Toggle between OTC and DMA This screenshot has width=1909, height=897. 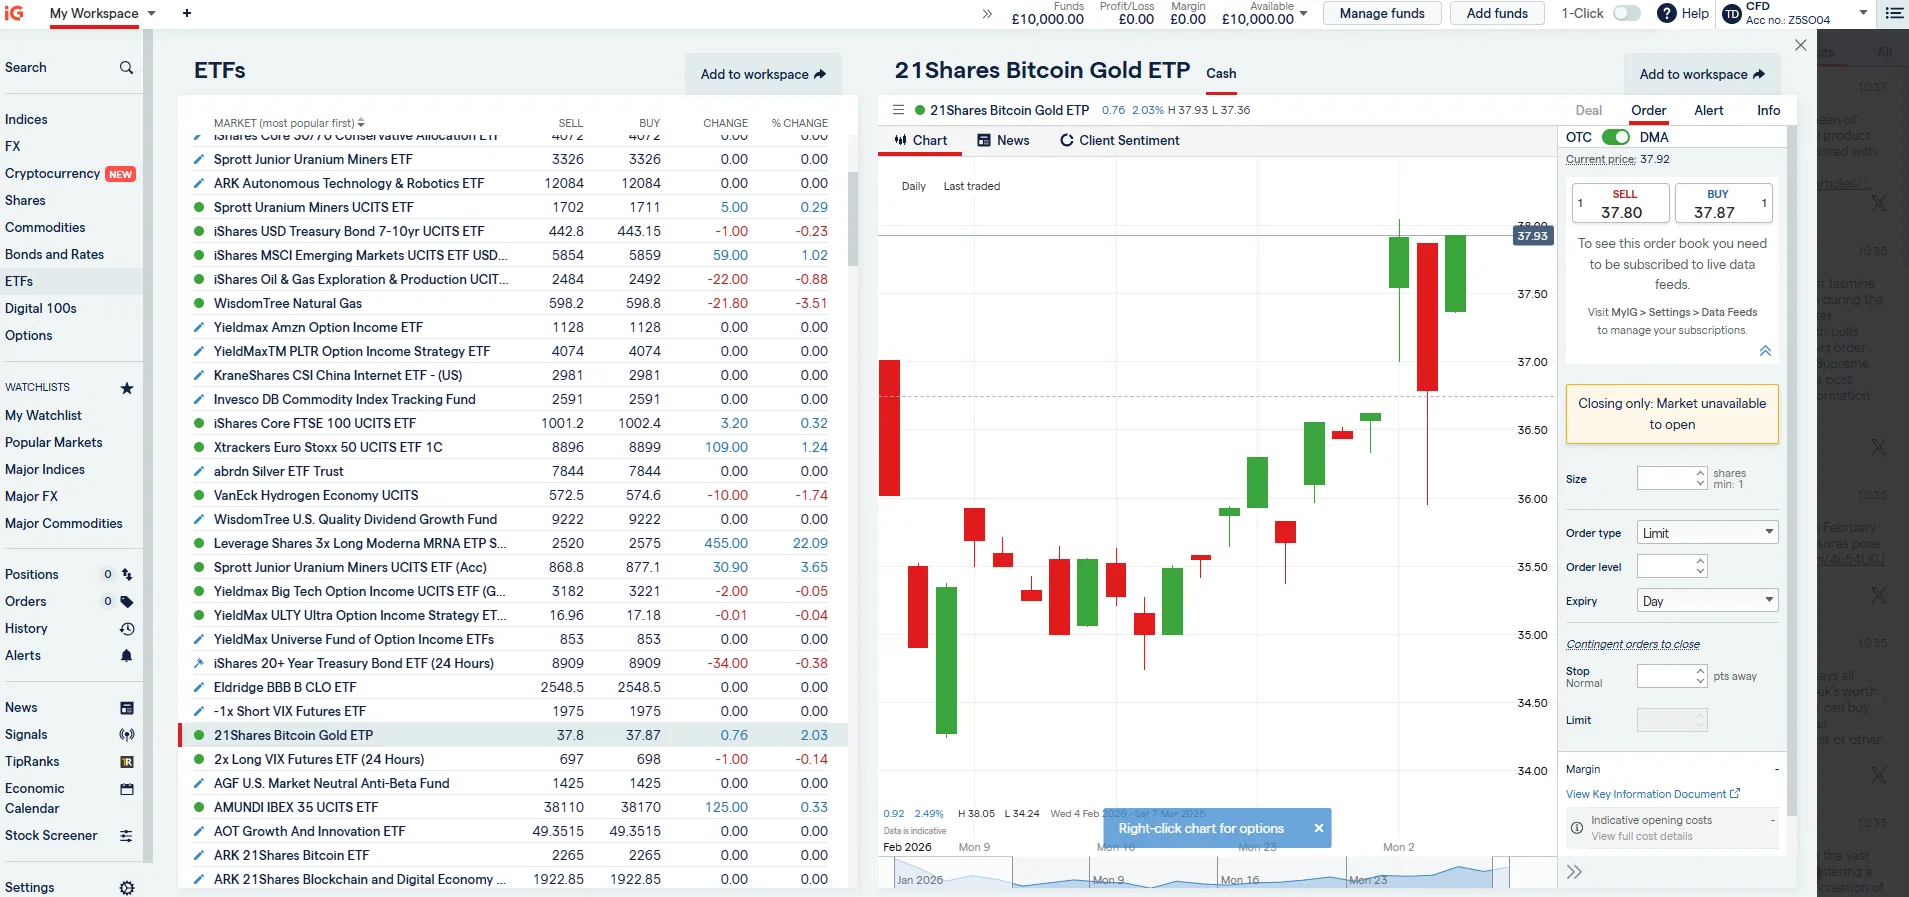1615,137
